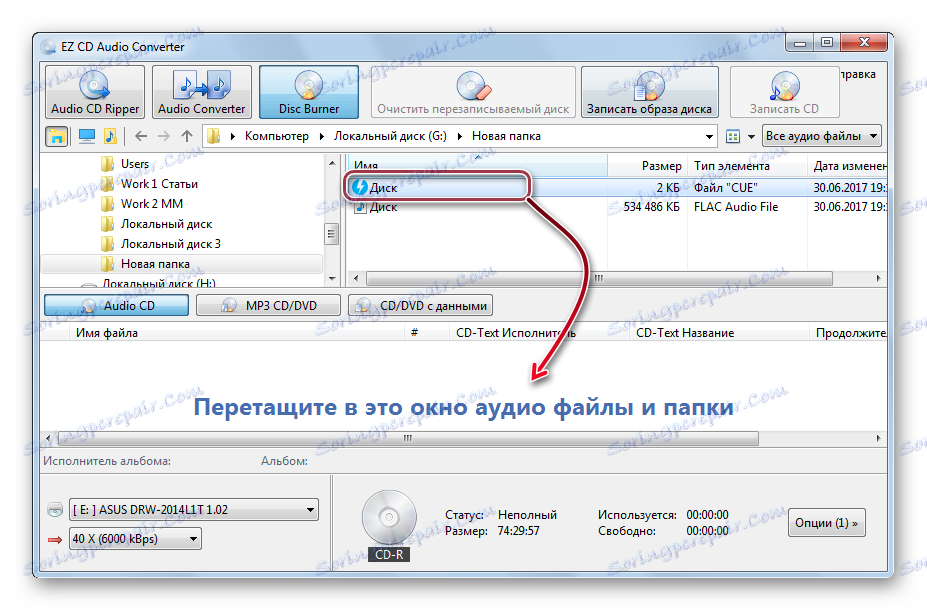Click the music folder icon
Screen dimensions: 927x611
click(110, 136)
